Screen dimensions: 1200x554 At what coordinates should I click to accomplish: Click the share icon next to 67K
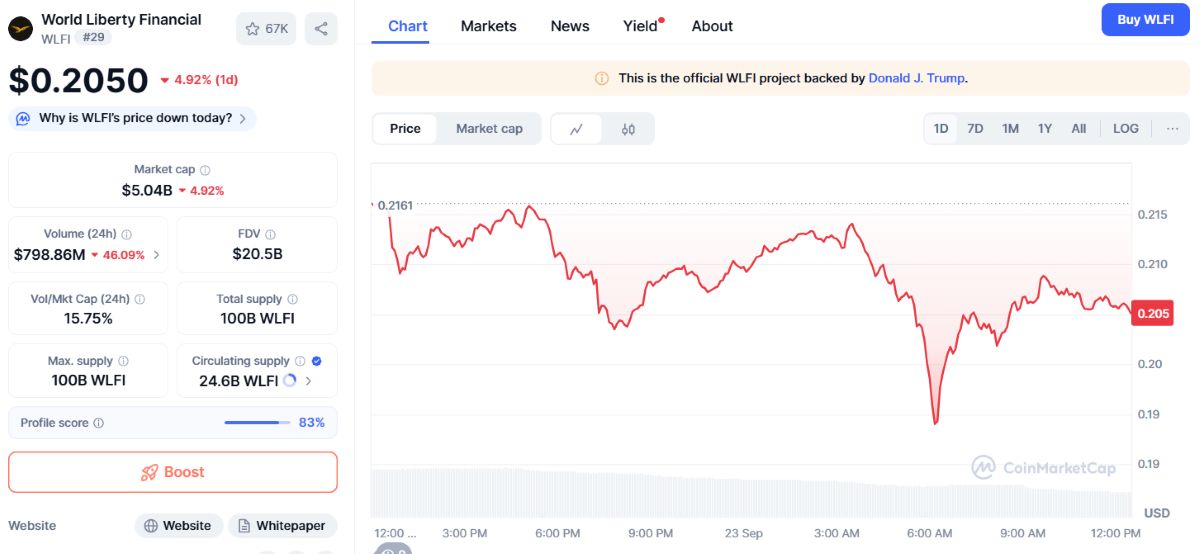(321, 29)
